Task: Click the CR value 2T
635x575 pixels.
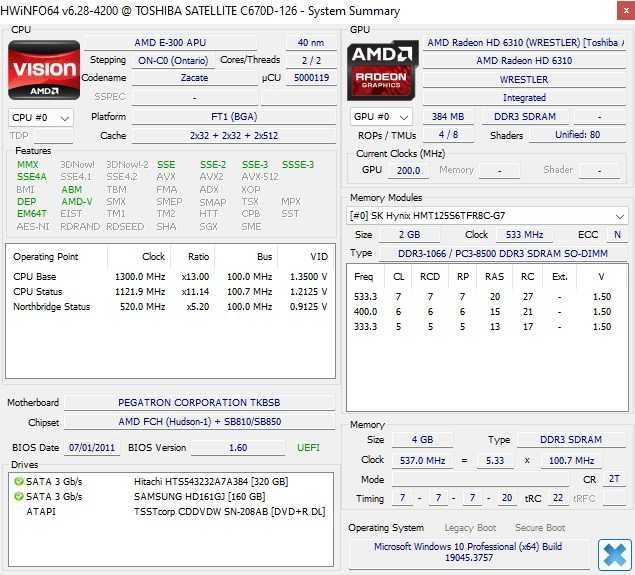Action: coord(614,479)
